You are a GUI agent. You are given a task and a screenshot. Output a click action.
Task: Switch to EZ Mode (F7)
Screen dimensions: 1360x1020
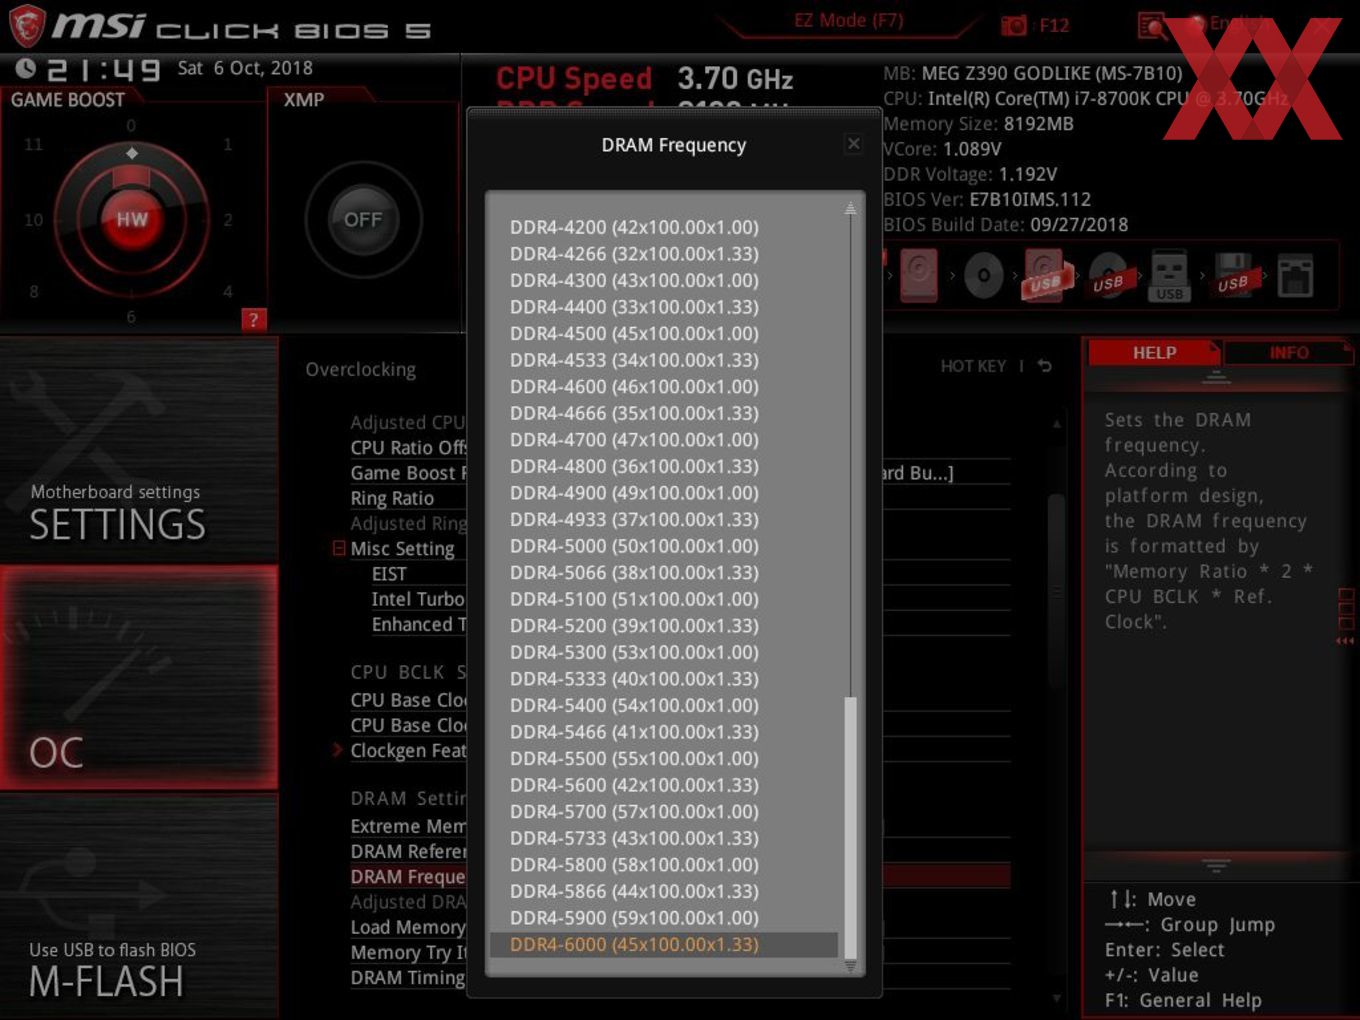pos(849,20)
